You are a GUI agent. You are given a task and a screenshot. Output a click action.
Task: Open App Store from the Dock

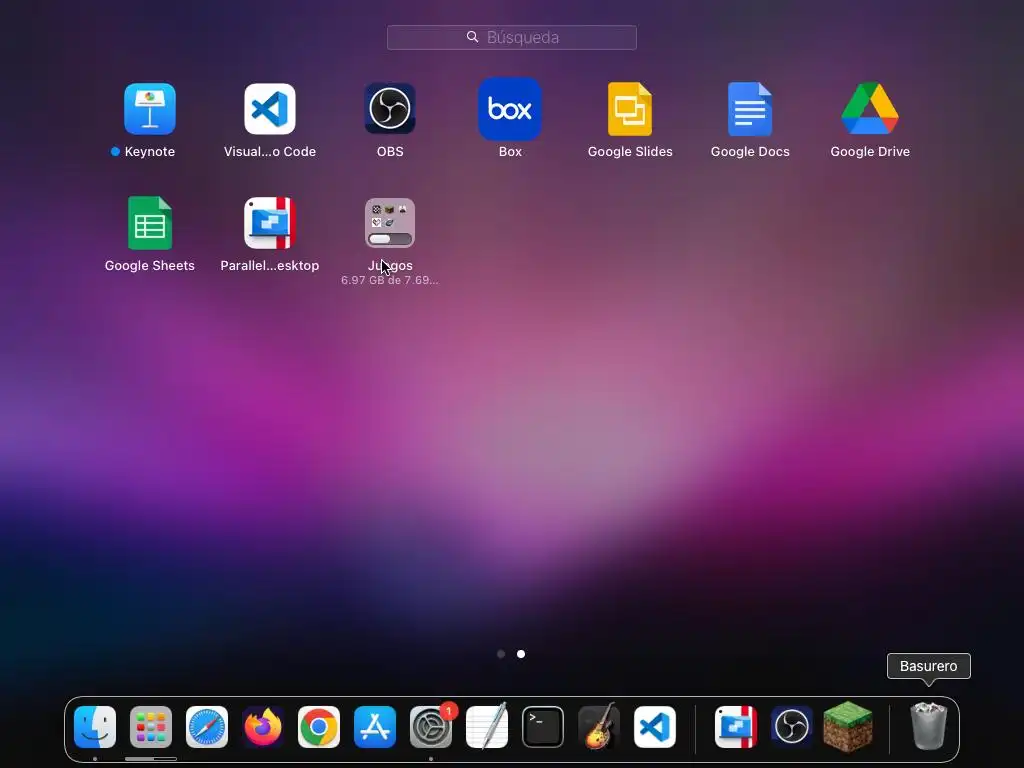pyautogui.click(x=375, y=727)
